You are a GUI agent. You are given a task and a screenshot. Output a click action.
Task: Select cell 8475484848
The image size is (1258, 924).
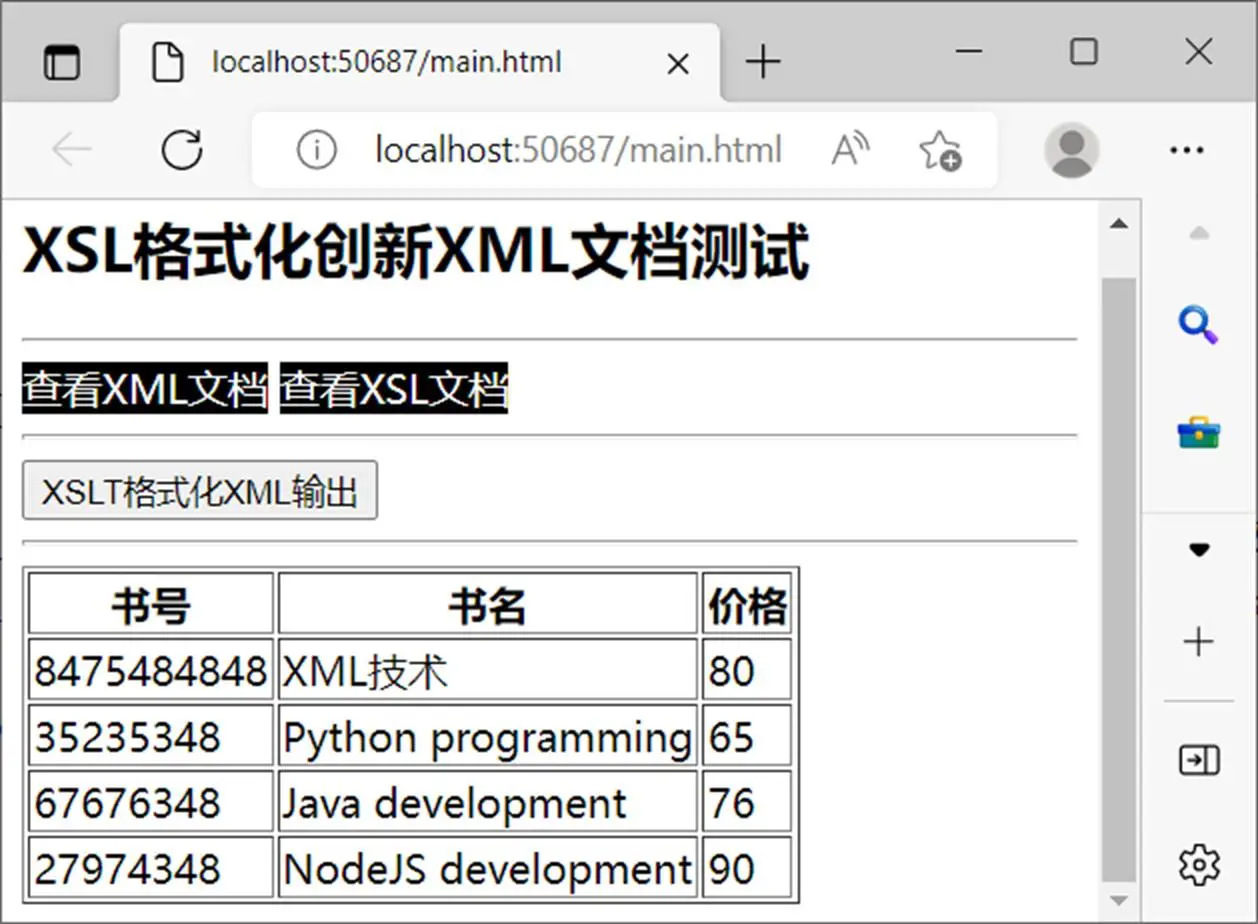pyautogui.click(x=151, y=670)
